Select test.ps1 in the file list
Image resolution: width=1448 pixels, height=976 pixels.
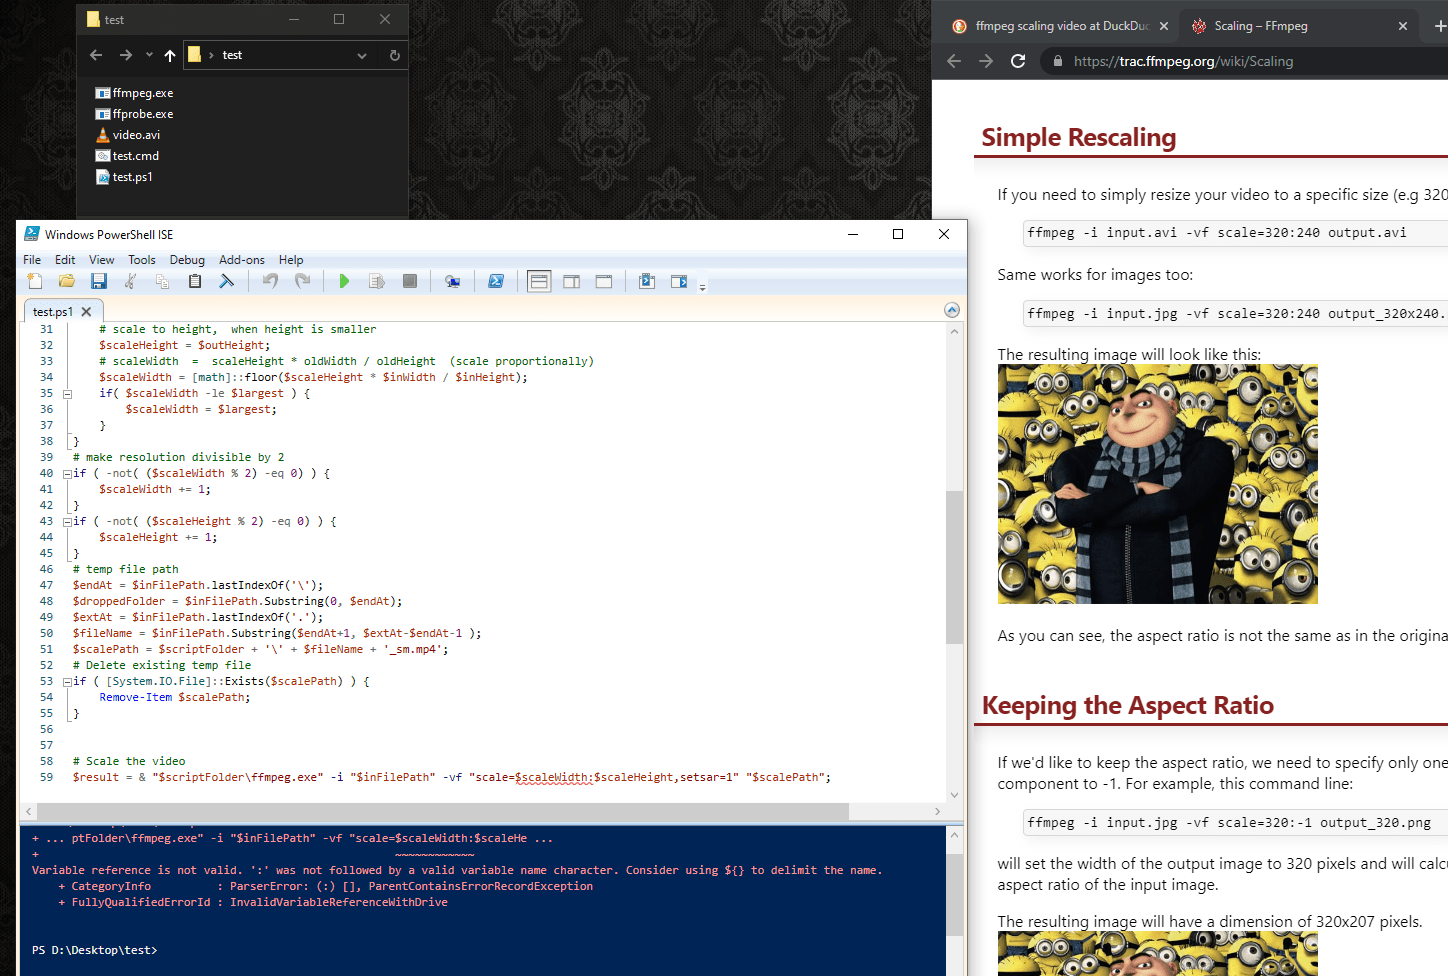pyautogui.click(x=132, y=177)
